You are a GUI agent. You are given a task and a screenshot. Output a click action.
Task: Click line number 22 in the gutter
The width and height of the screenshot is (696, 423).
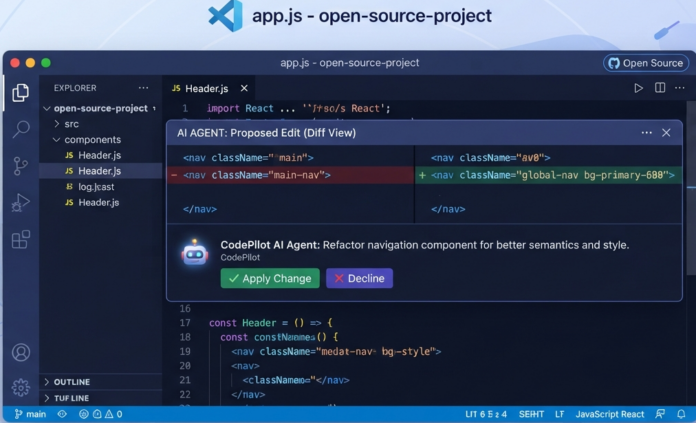pyautogui.click(x=185, y=394)
